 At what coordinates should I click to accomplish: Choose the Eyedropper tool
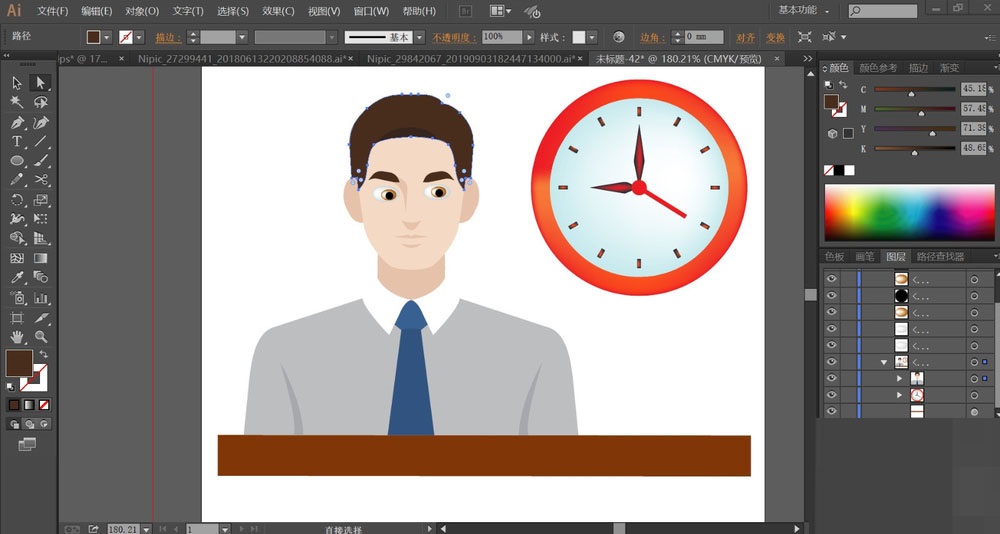pyautogui.click(x=17, y=277)
